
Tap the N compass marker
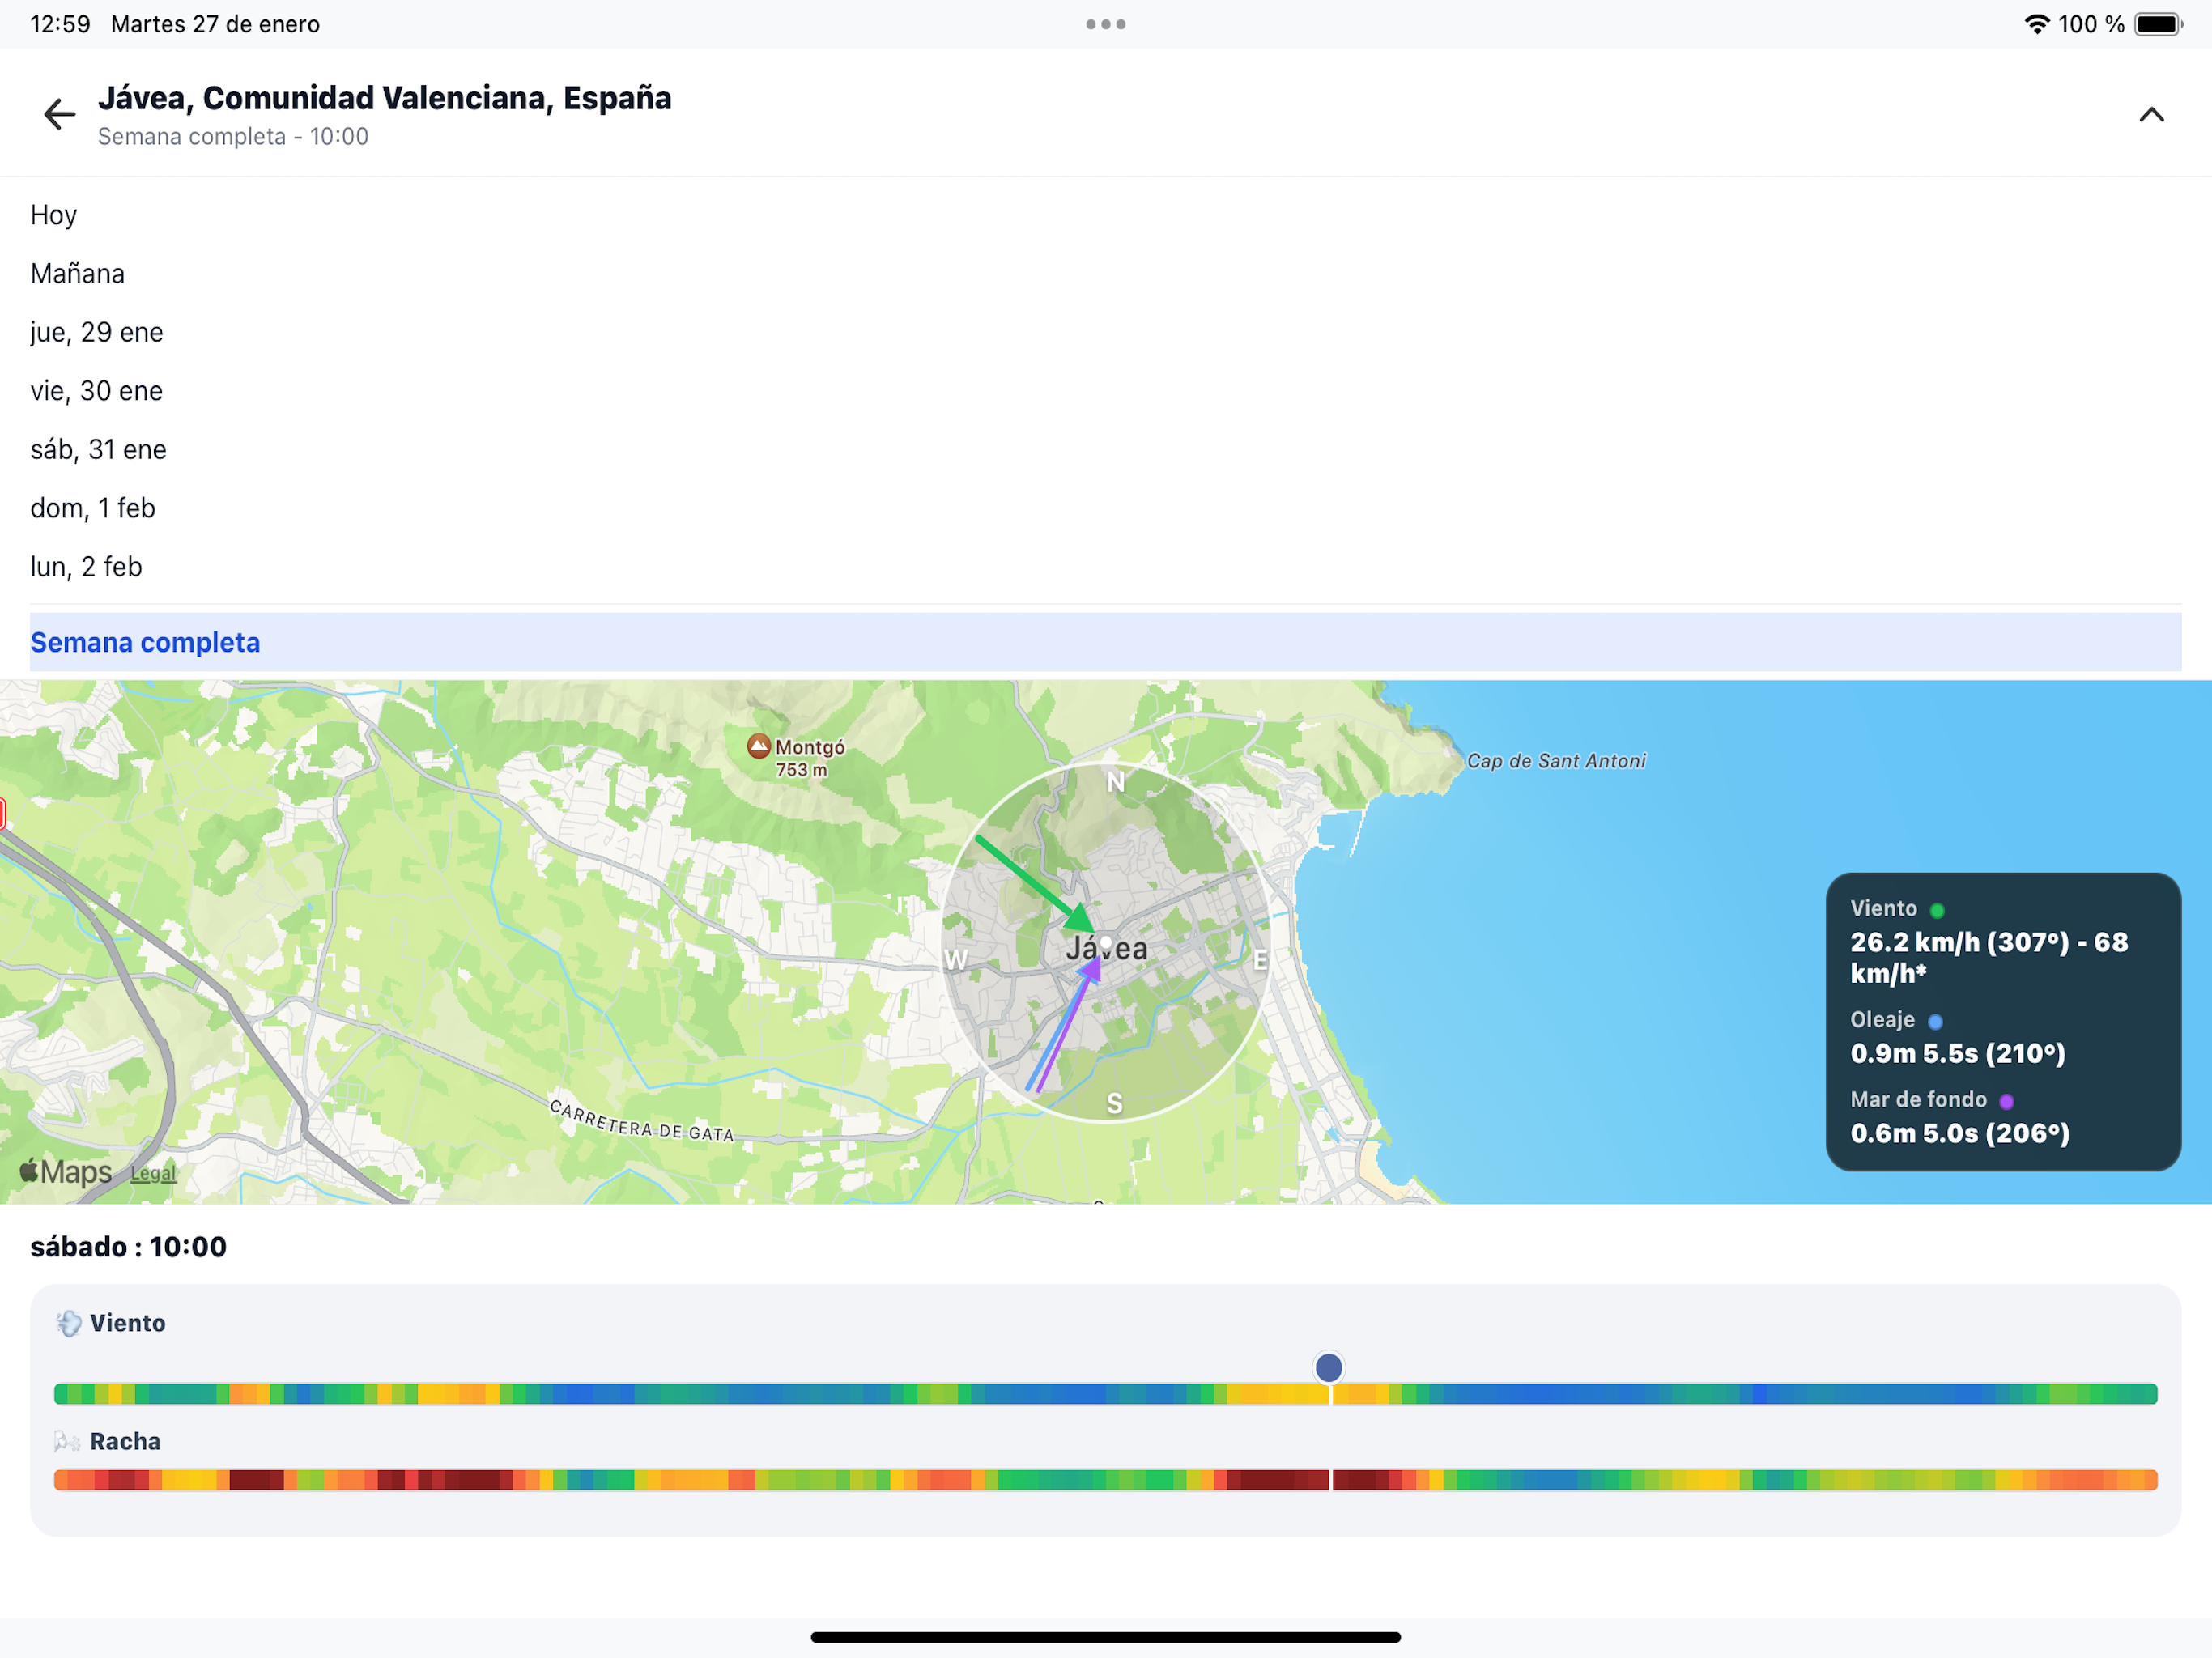click(x=1116, y=782)
